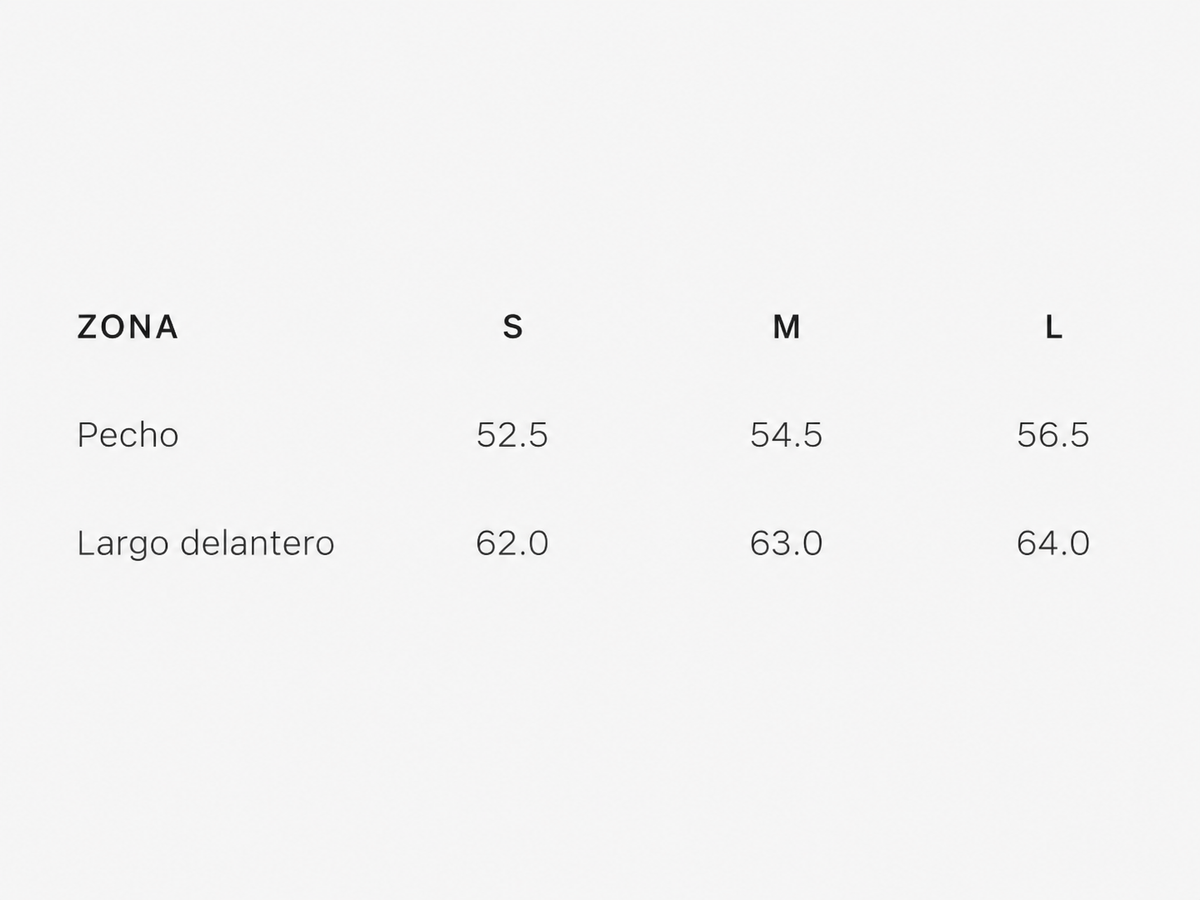
Task: Select the S size column header
Action: [512, 327]
